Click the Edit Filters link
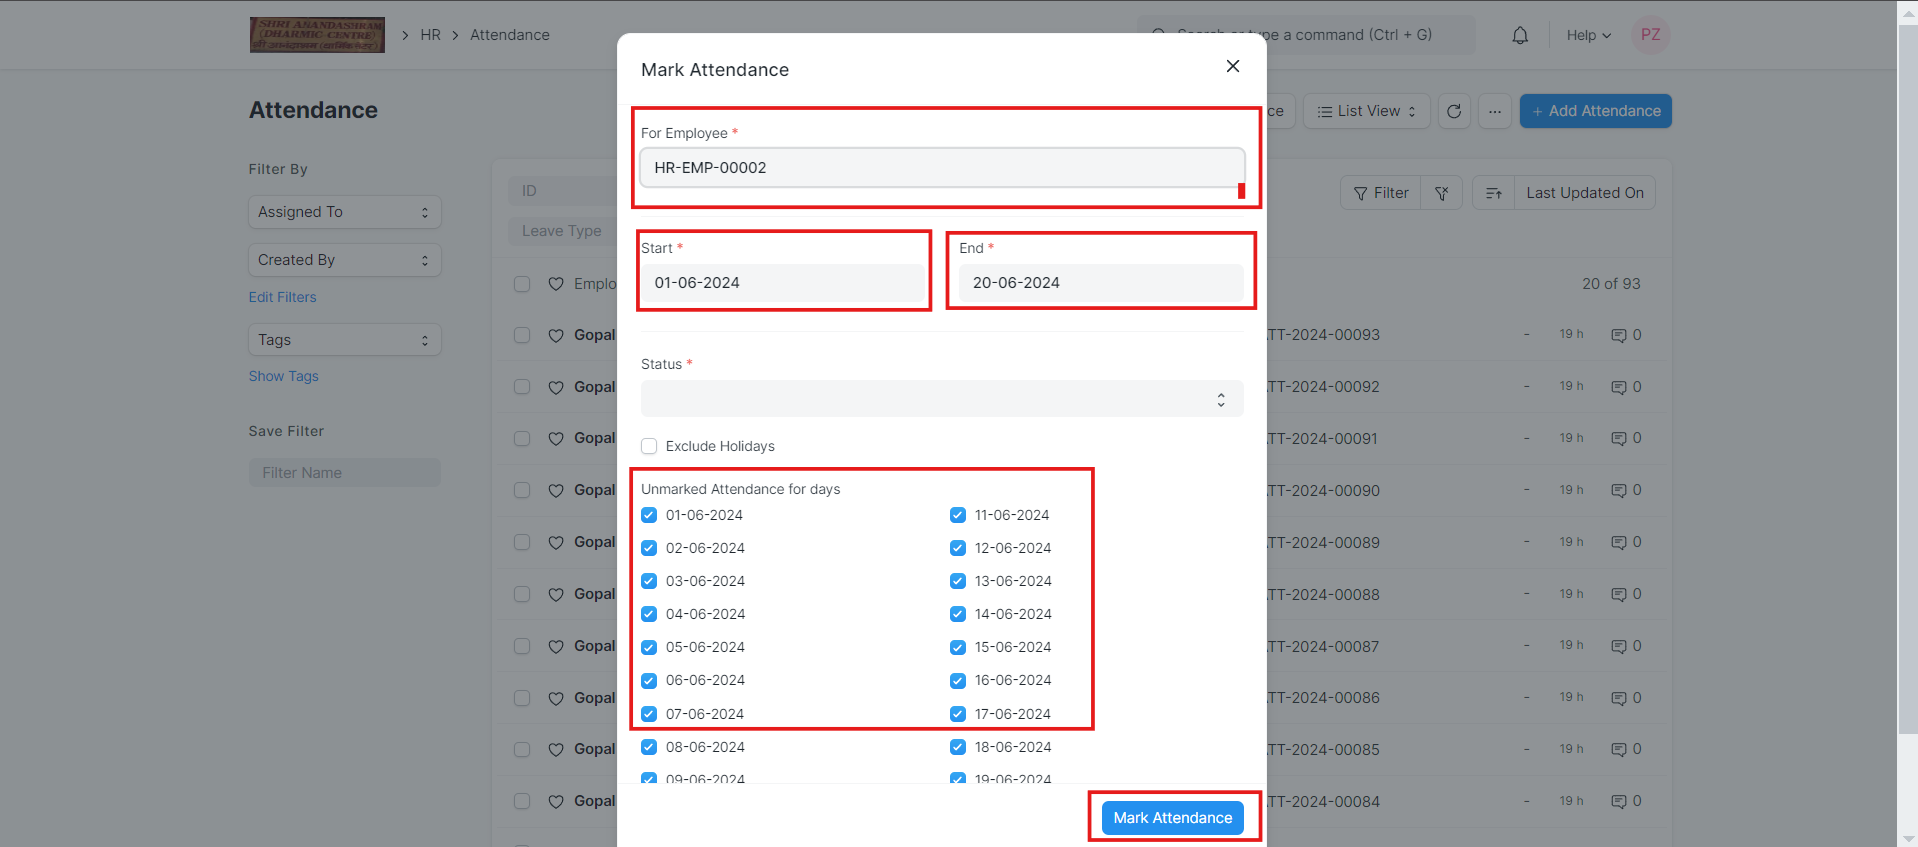Screen dimensions: 1918x847 (x=283, y=297)
